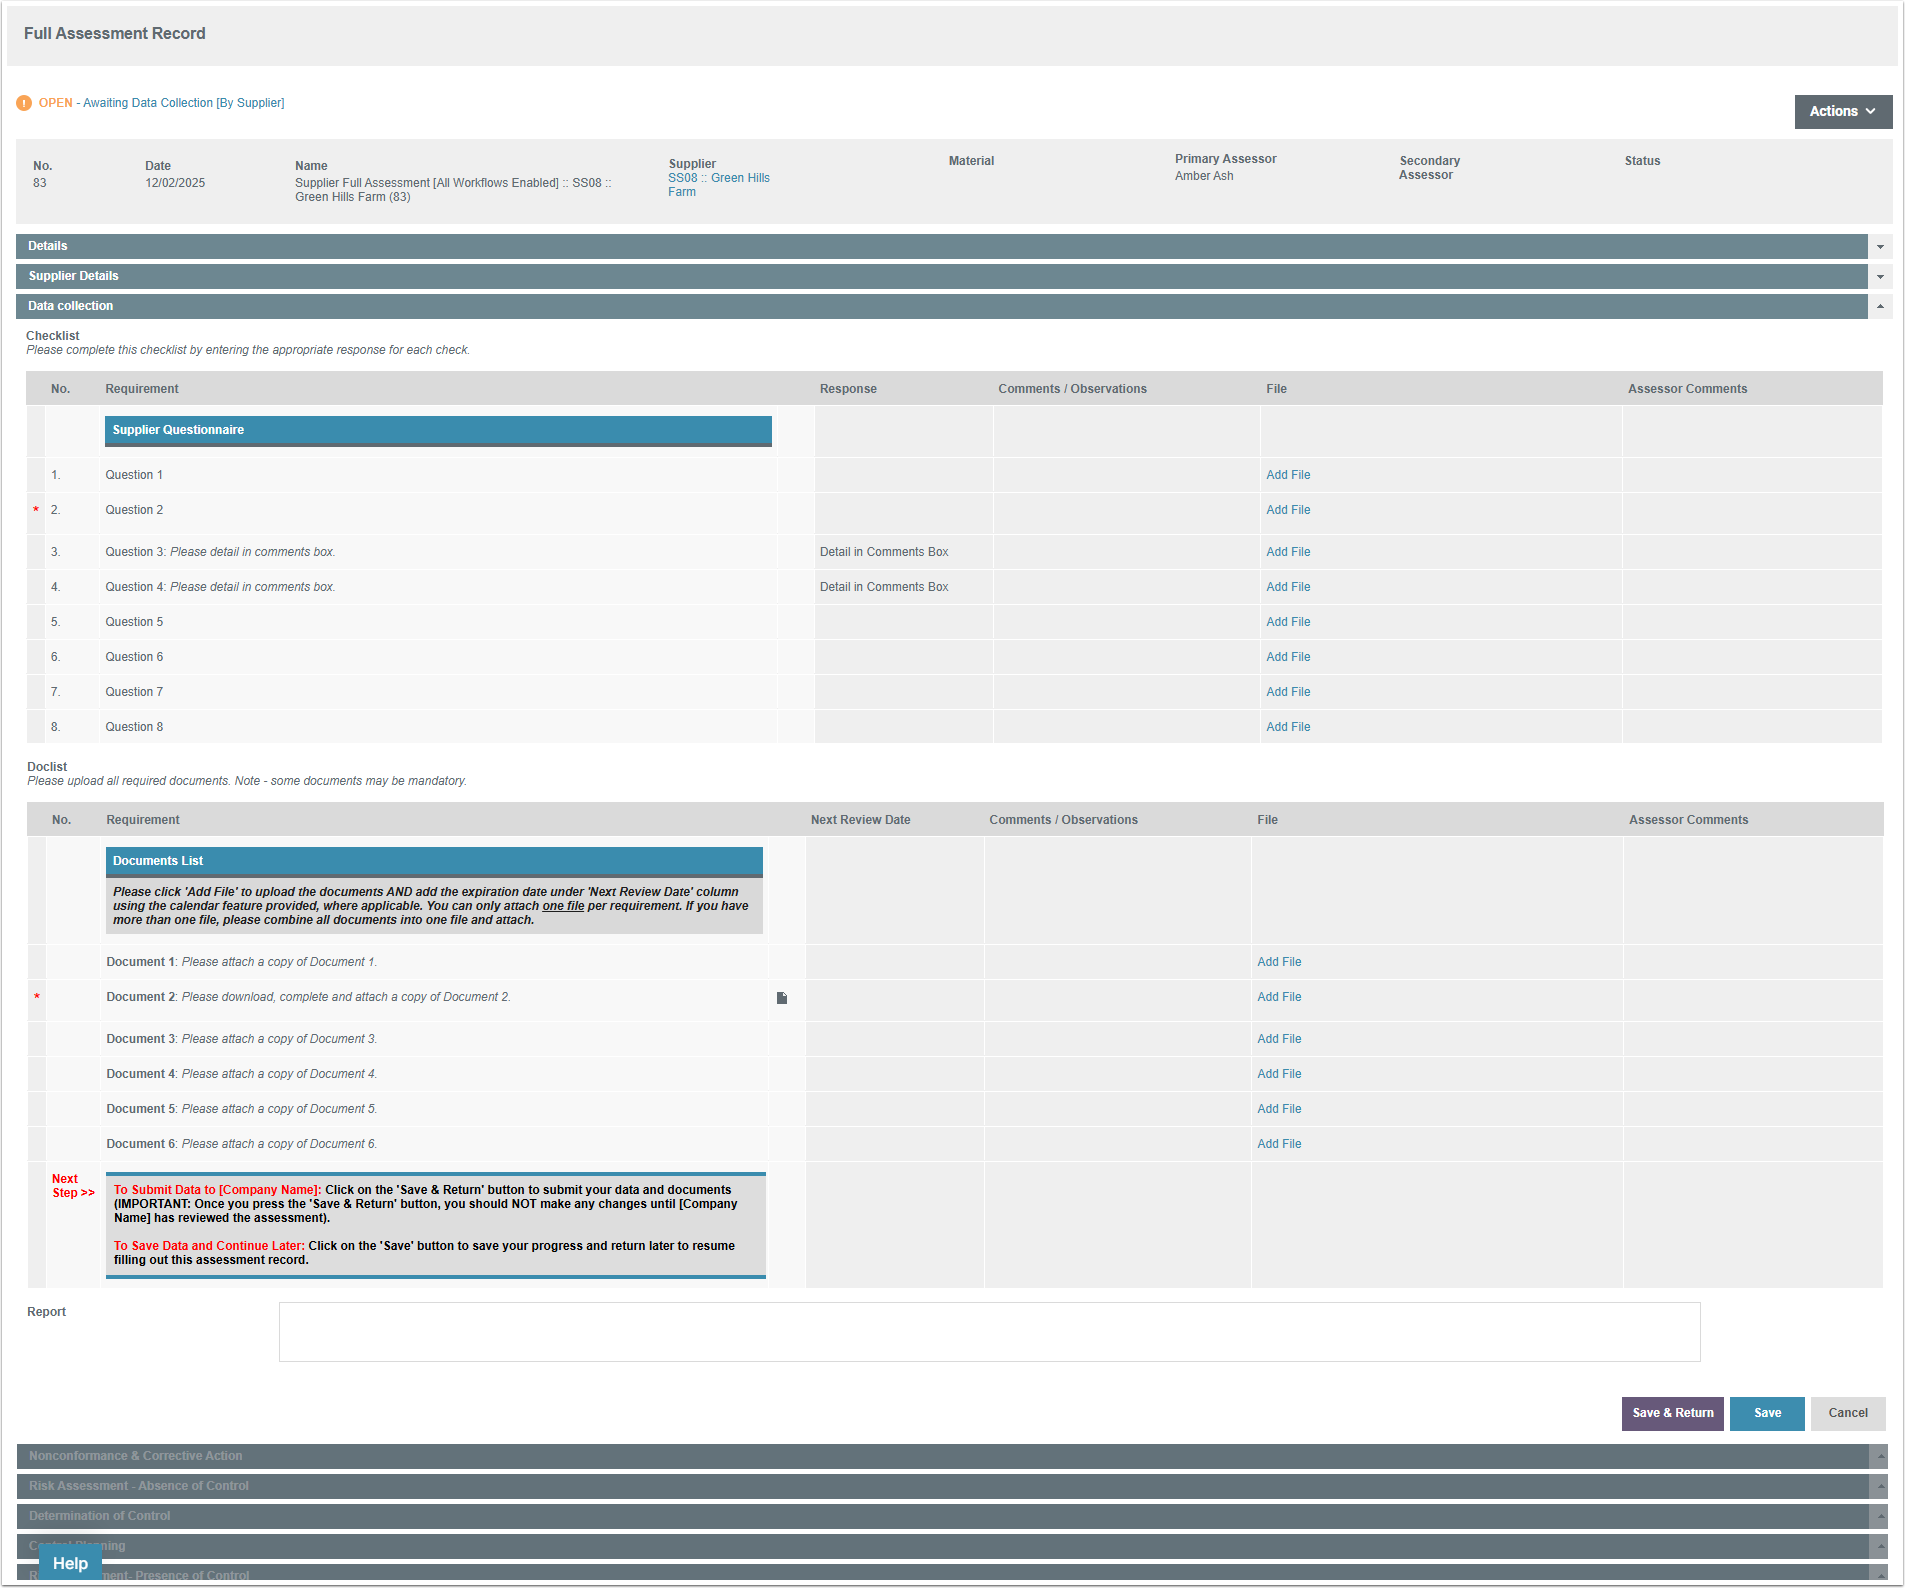The width and height of the screenshot is (1905, 1588).
Task: Open the Help widget
Action: (70, 1563)
